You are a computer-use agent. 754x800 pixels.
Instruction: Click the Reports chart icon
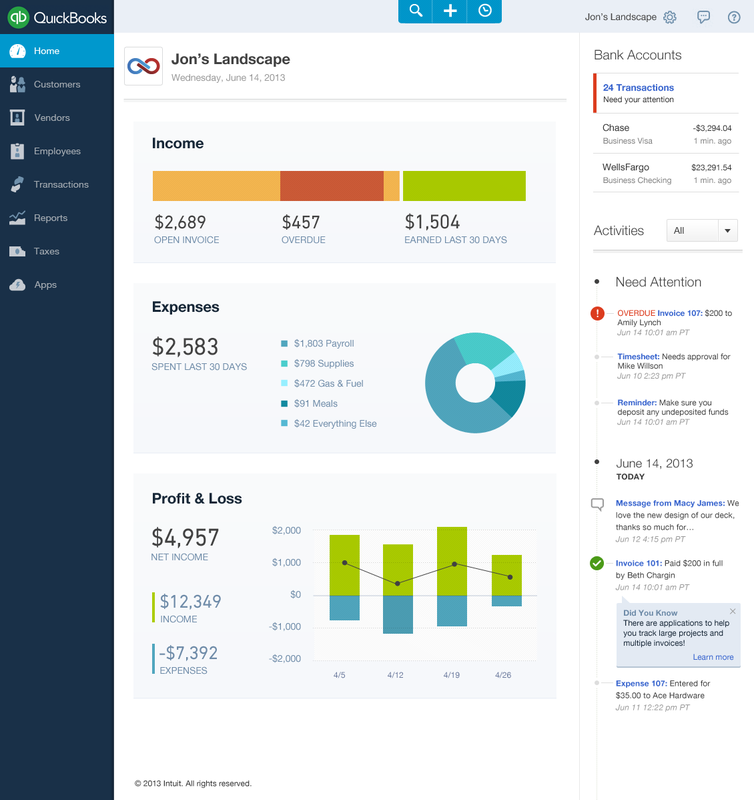tap(17, 218)
